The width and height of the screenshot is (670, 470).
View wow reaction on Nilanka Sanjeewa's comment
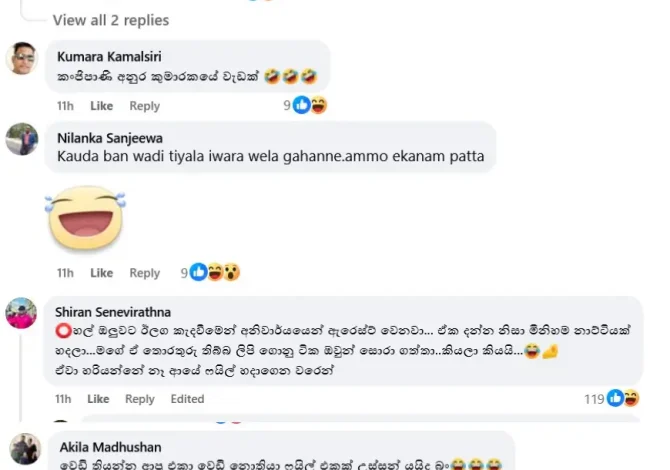(232, 272)
